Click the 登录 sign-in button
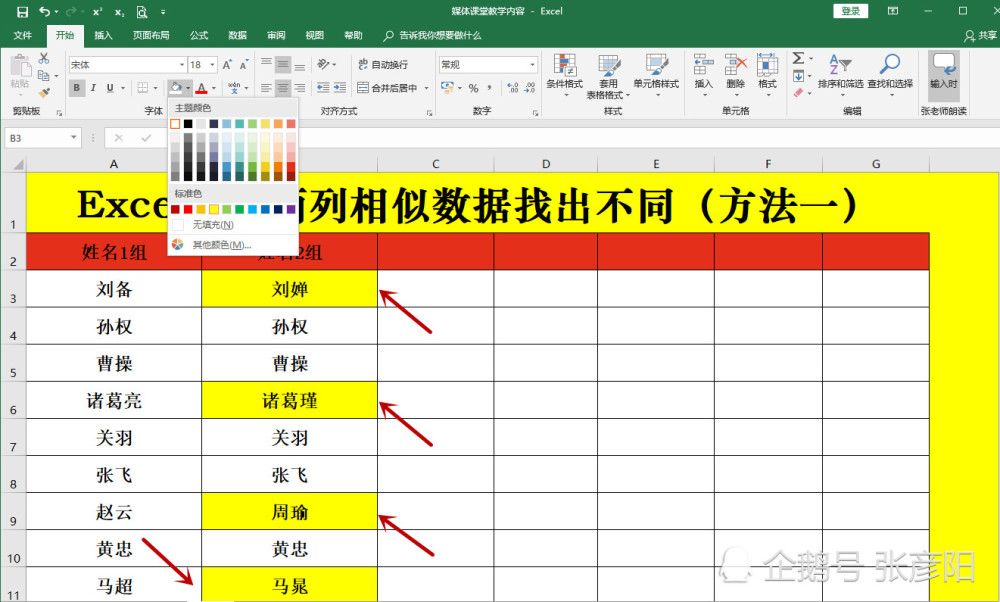This screenshot has height=602, width=1000. [x=850, y=11]
